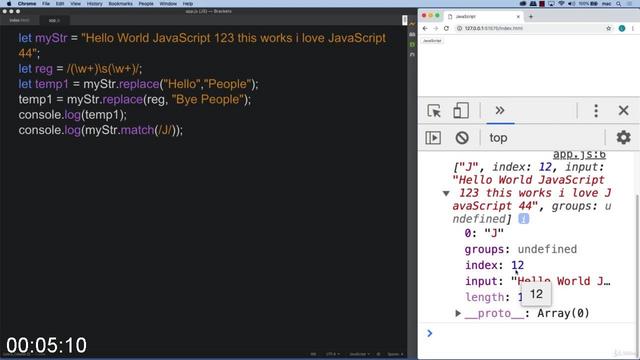This screenshot has height=360, width=640.
Task: Open Spaces indentation selector in Brackets status bar
Action: pos(395,354)
